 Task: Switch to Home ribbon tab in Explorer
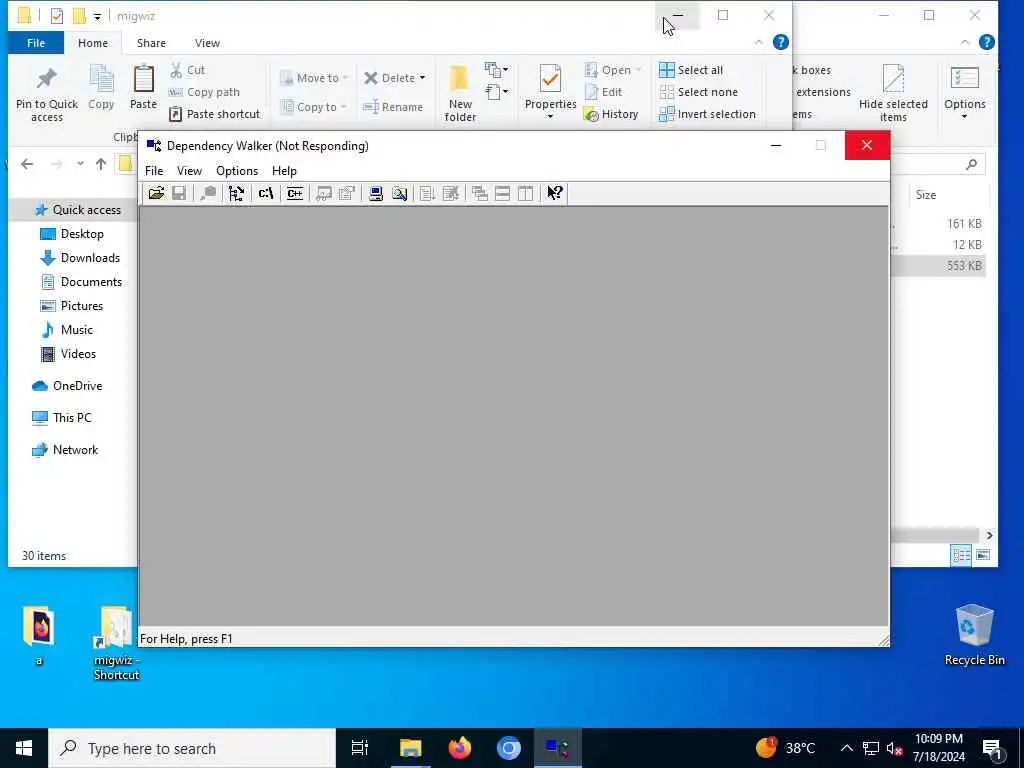pyautogui.click(x=93, y=43)
